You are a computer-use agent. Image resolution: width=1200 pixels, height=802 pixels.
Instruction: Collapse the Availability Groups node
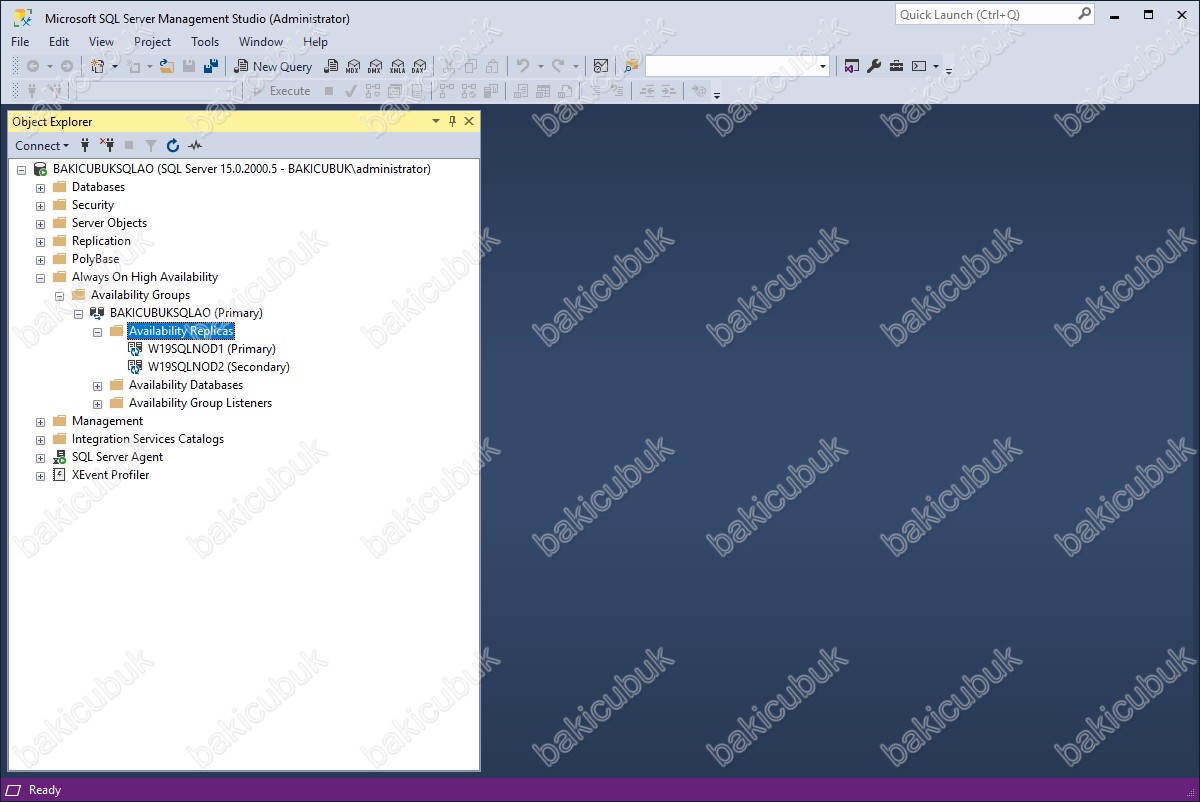tap(60, 296)
